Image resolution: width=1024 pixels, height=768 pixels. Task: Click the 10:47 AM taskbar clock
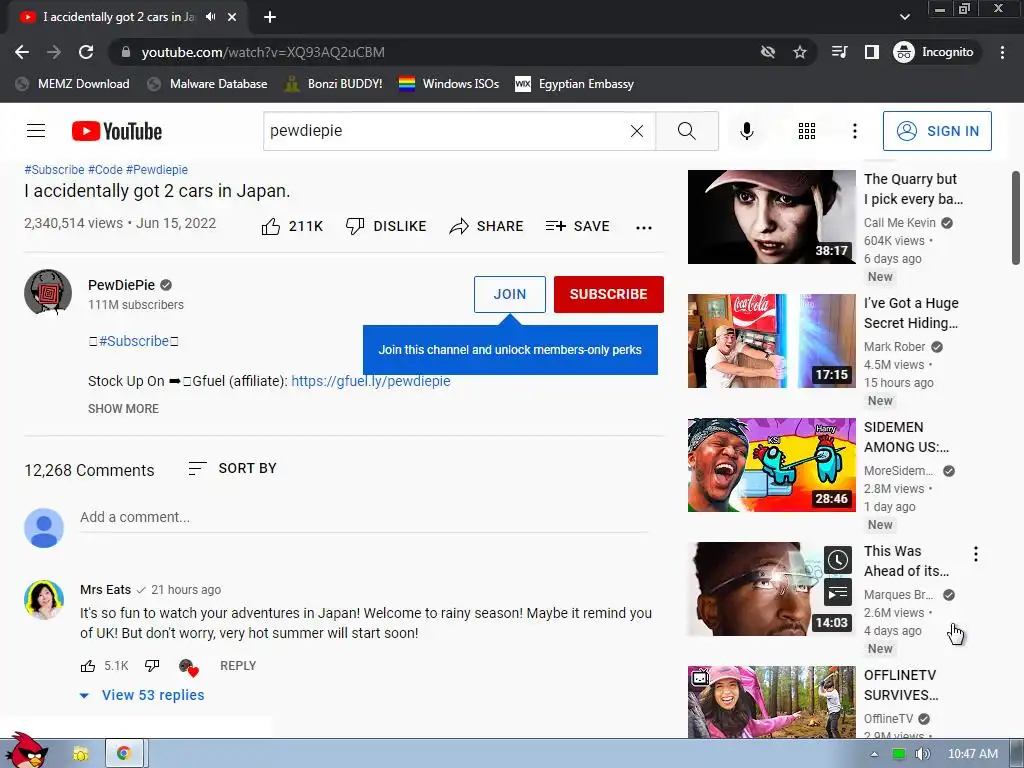pyautogui.click(x=972, y=754)
